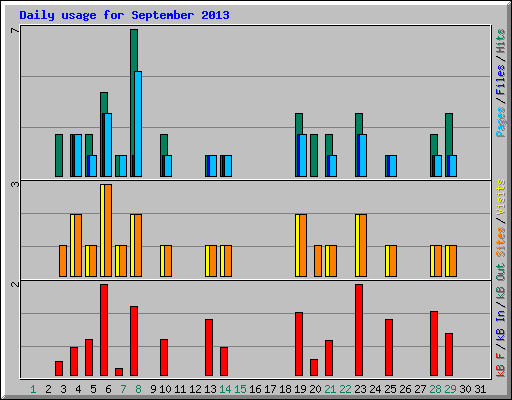Click the orange Sites bar for day 23
This screenshot has width=512, height=400.
coord(363,245)
